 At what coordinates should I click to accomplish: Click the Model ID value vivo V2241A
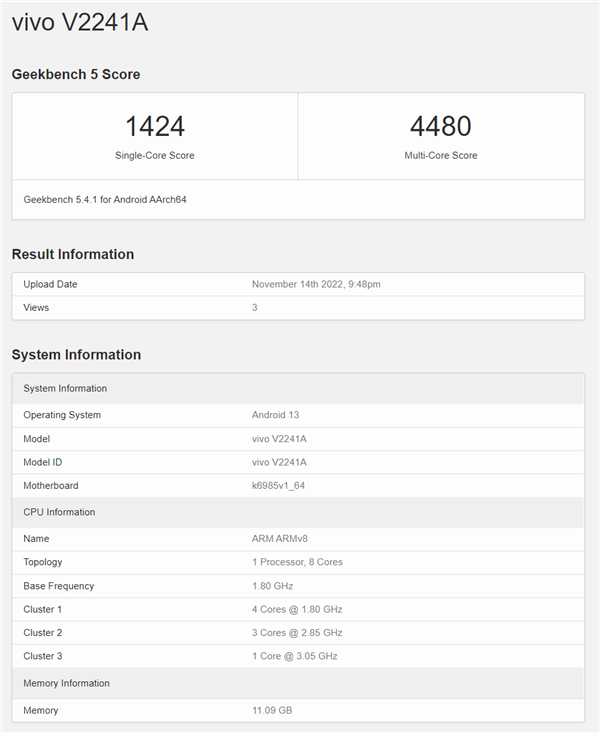pyautogui.click(x=279, y=462)
